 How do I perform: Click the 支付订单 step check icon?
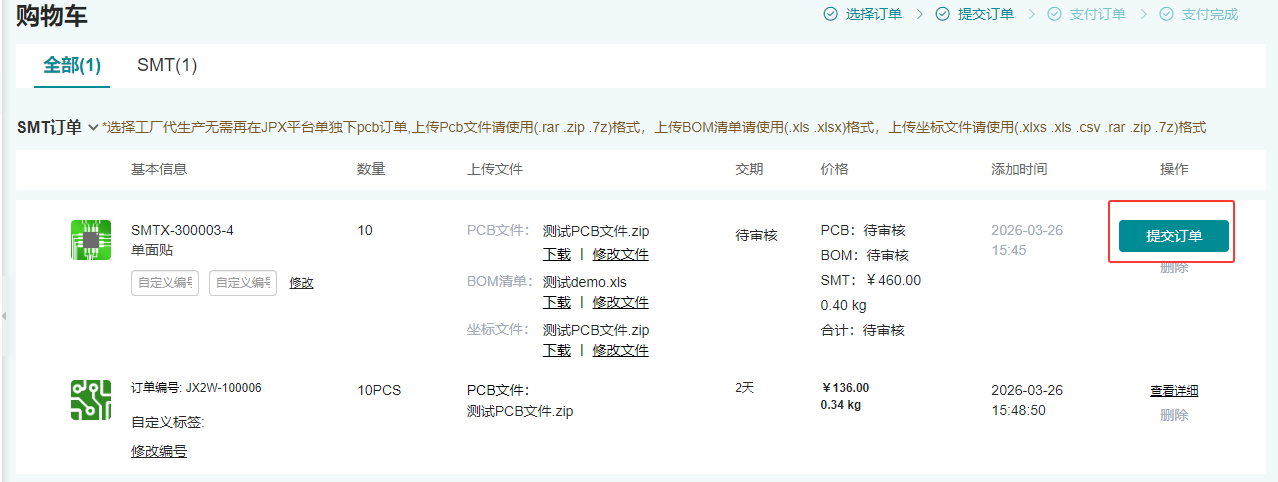click(x=1054, y=14)
